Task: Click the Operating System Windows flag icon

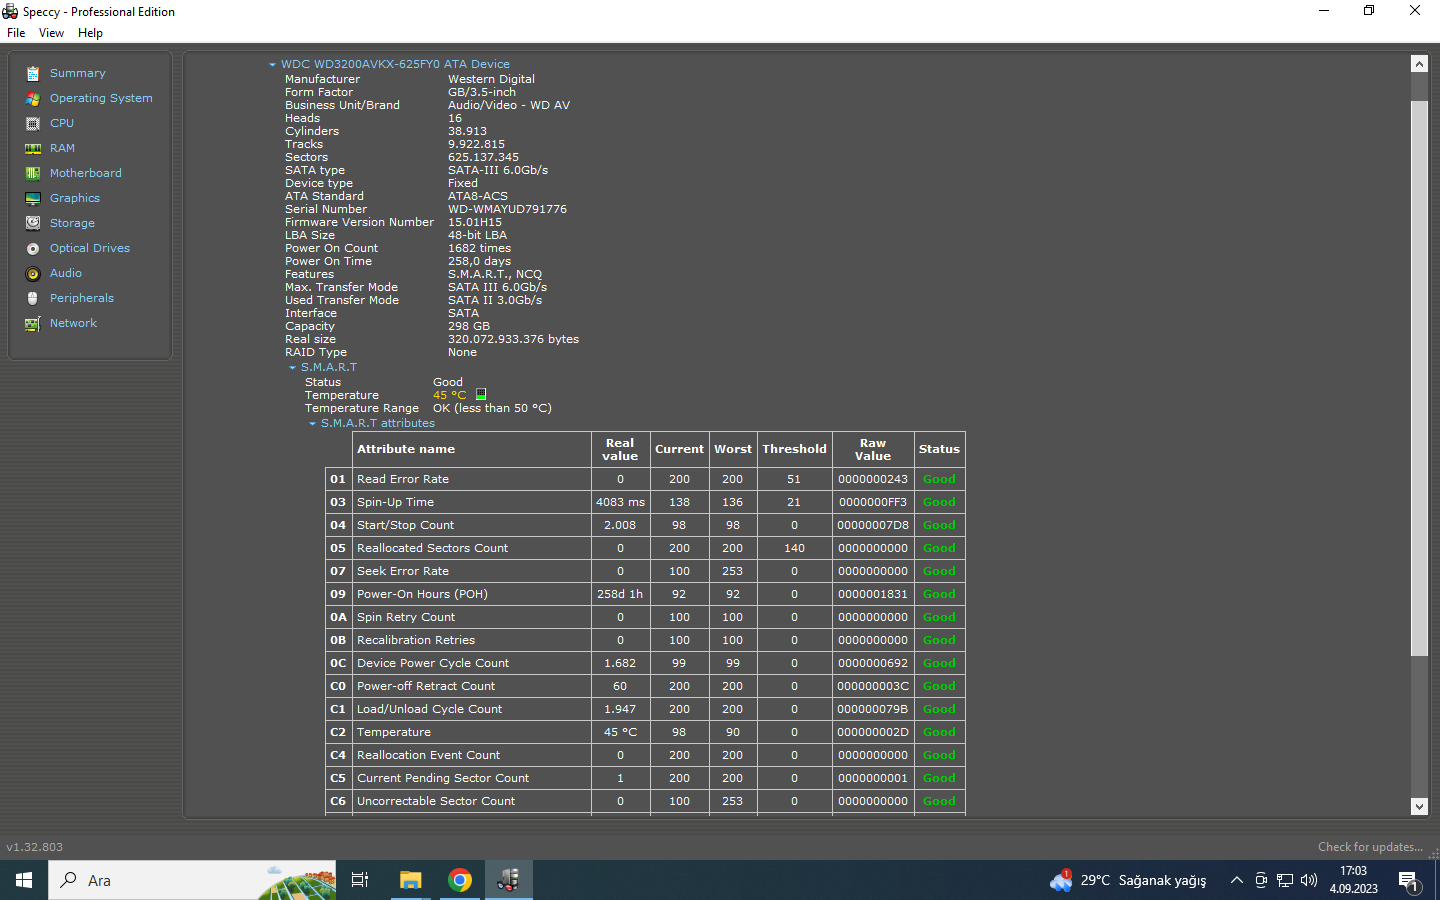Action: point(33,98)
